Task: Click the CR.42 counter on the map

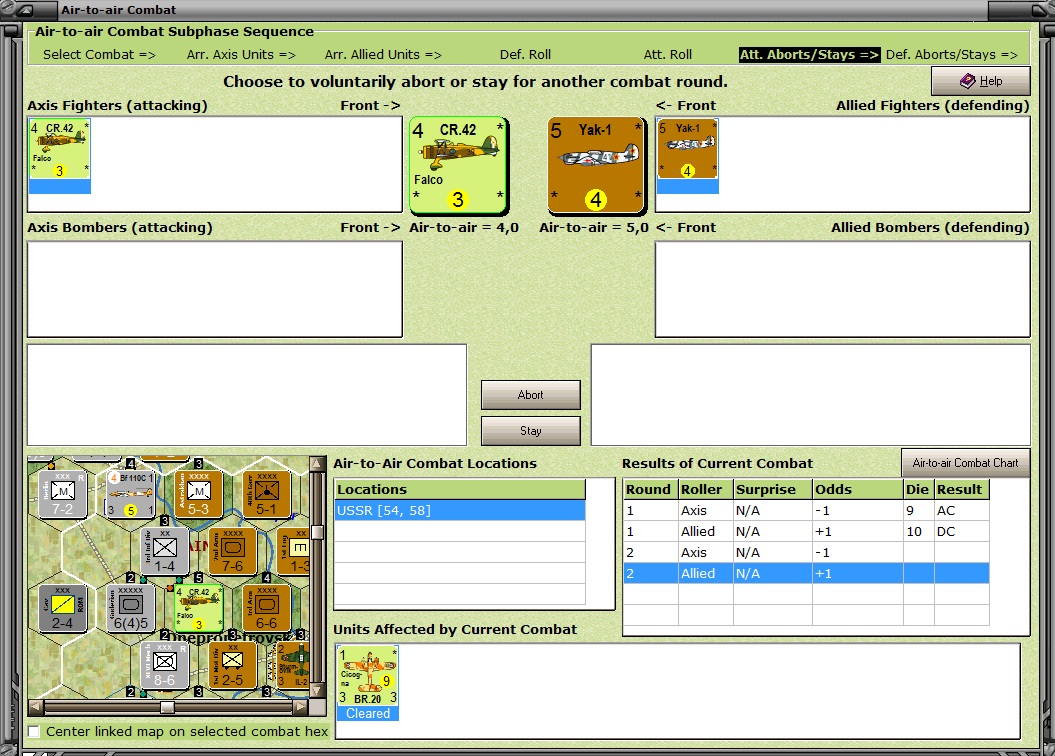Action: tap(198, 608)
